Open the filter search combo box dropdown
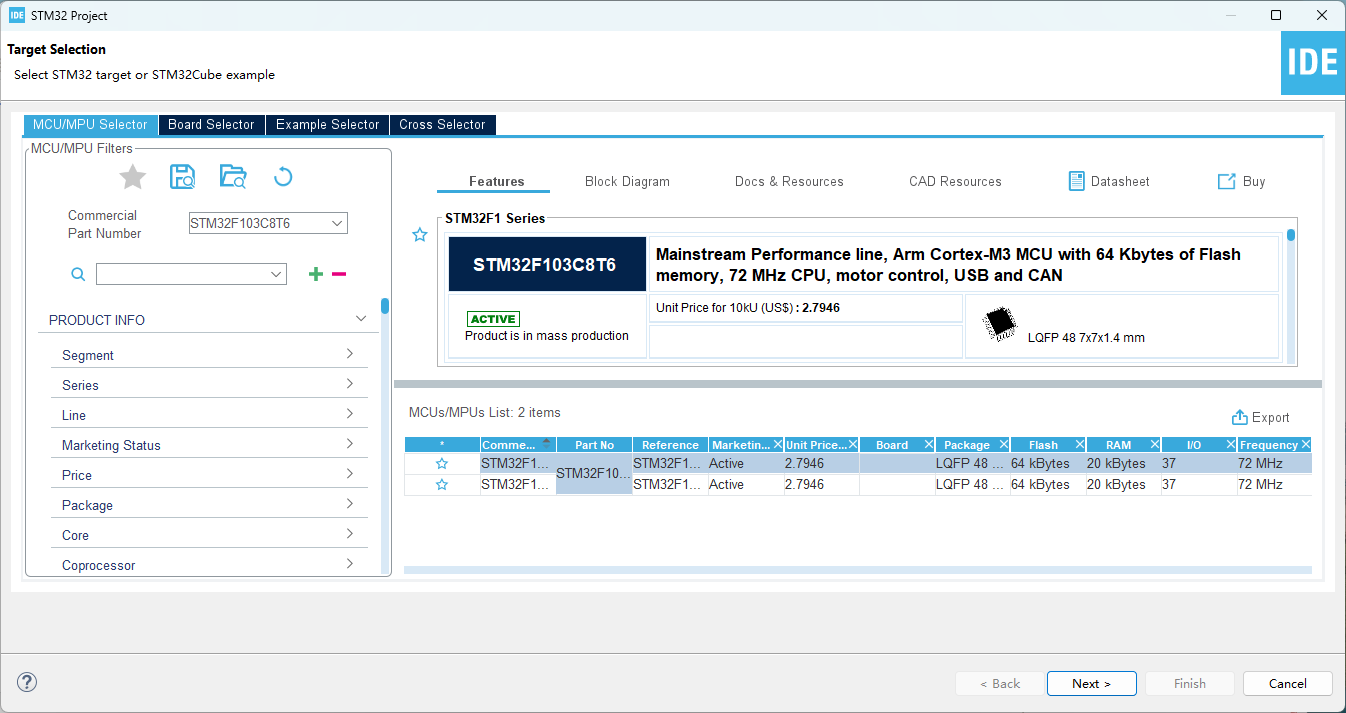 [276, 274]
